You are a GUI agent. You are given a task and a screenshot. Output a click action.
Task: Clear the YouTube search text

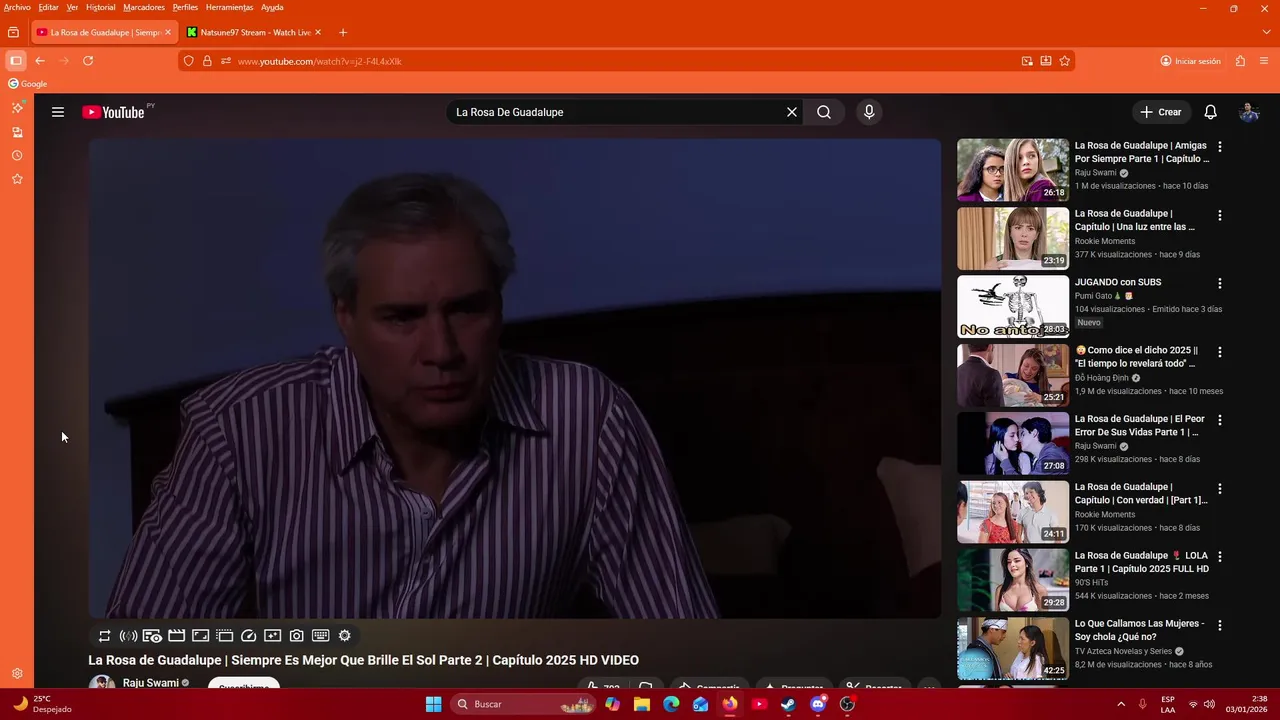[792, 112]
